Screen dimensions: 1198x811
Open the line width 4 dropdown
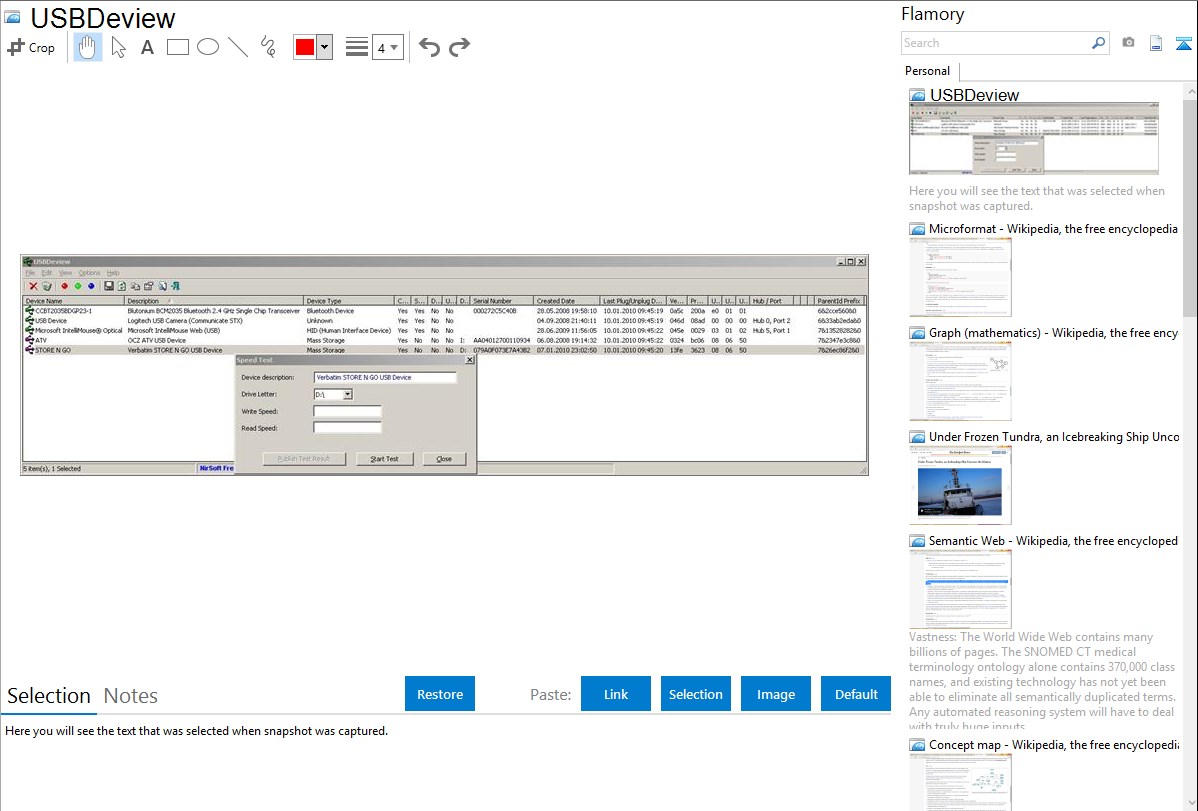point(388,47)
